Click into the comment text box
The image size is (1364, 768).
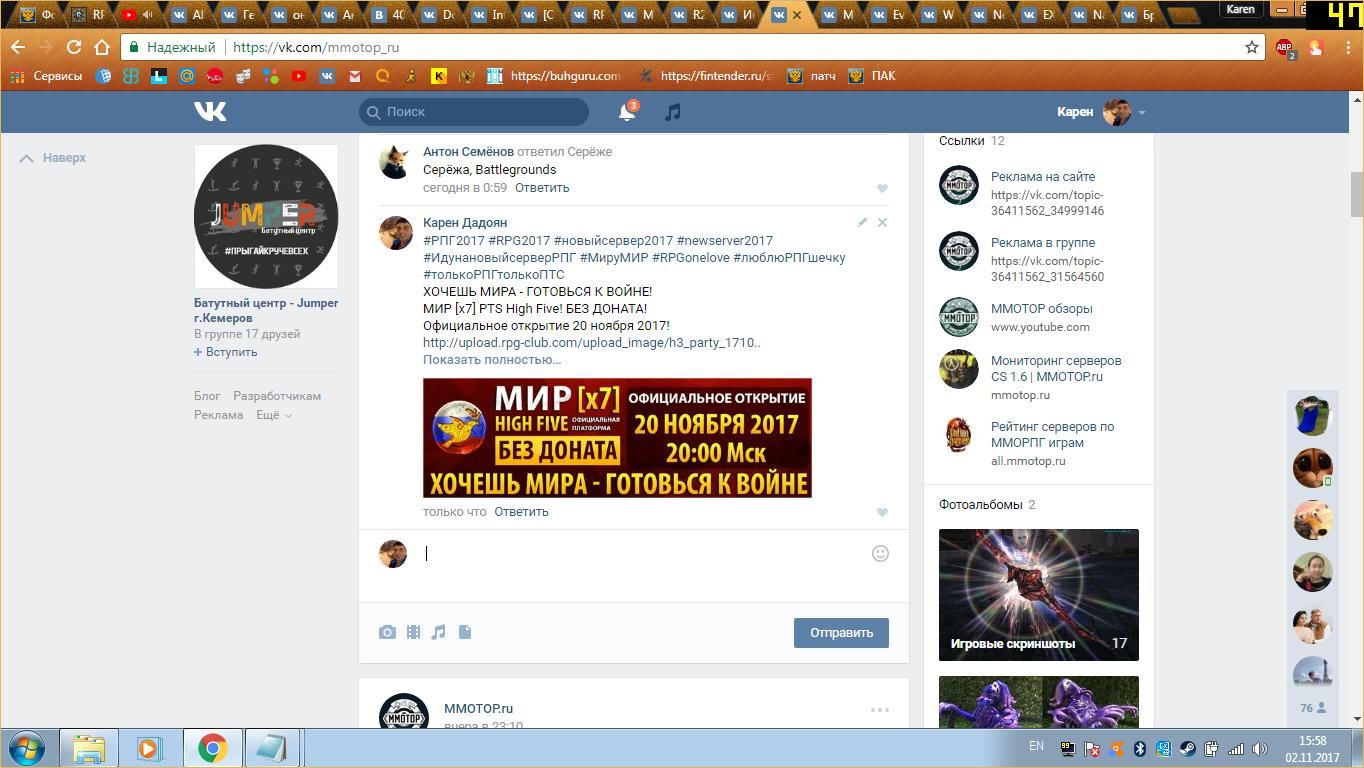pyautogui.click(x=639, y=553)
